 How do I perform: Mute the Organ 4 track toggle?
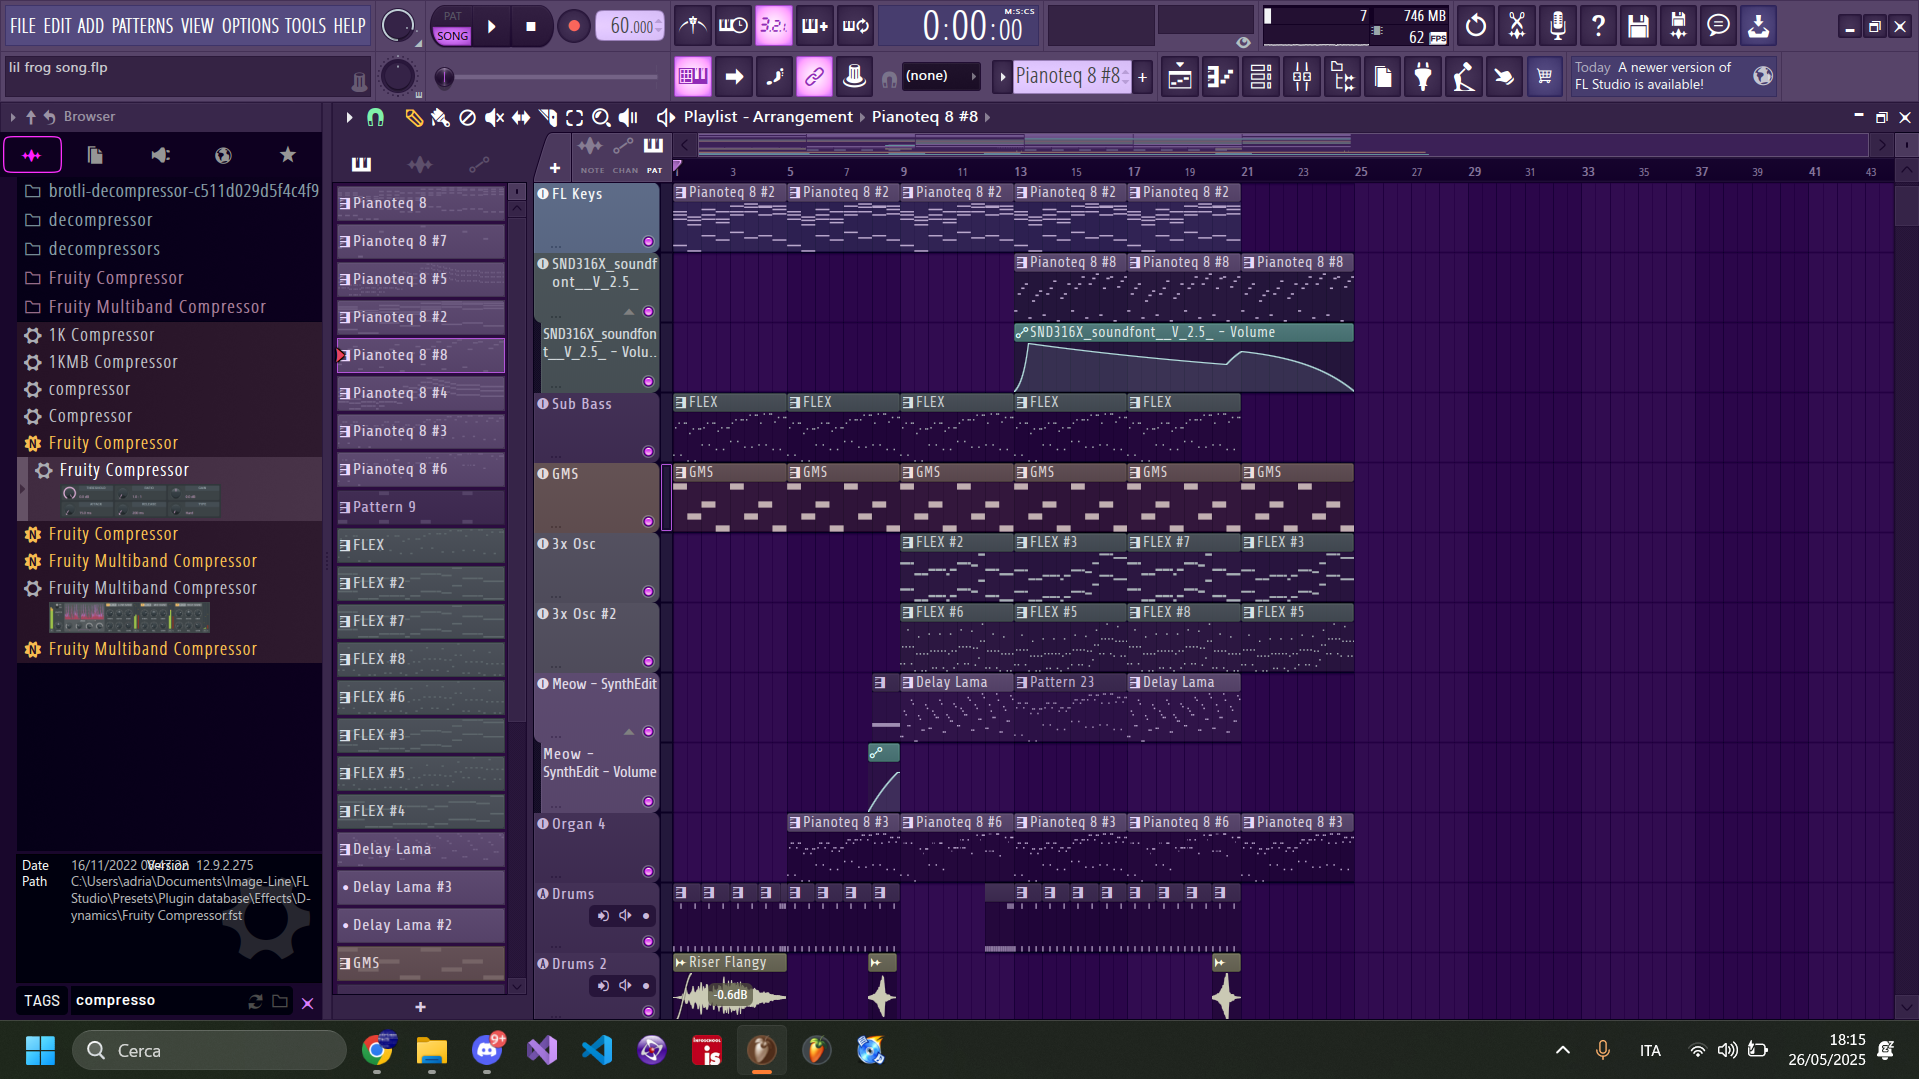648,872
